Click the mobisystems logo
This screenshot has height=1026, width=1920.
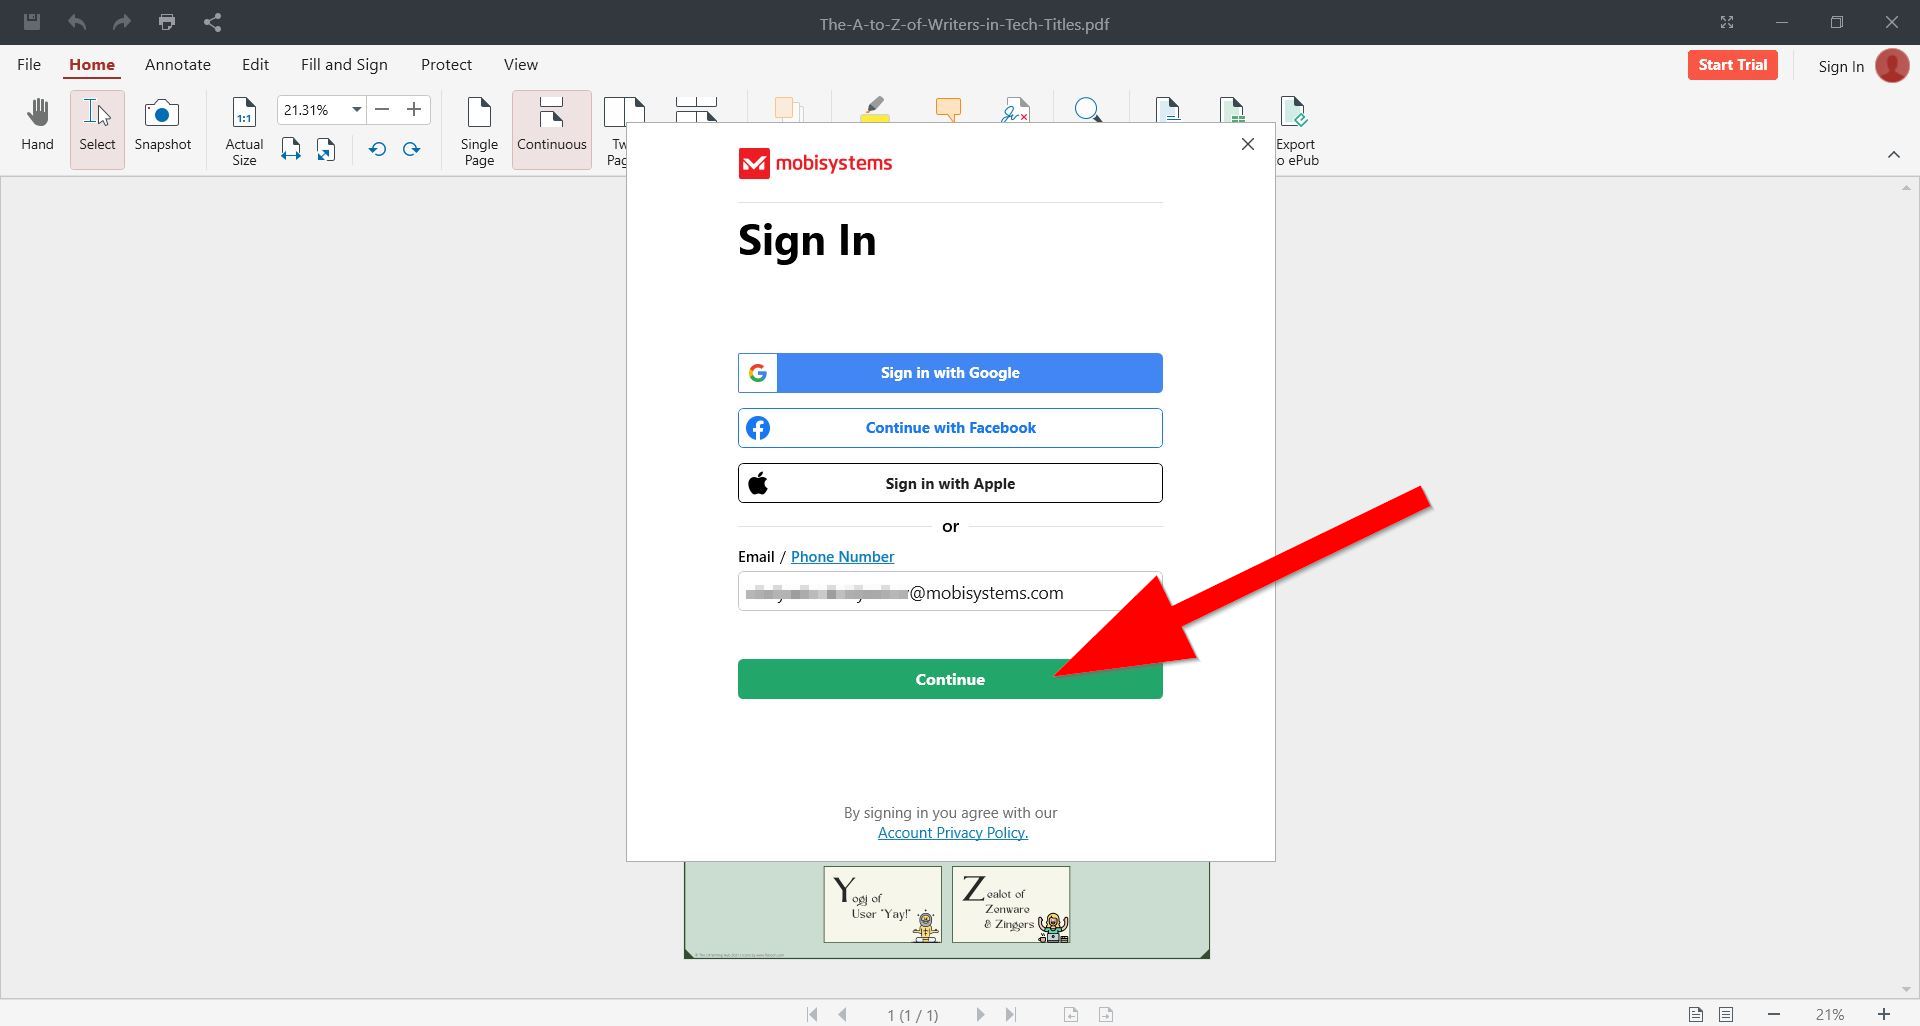tap(815, 163)
